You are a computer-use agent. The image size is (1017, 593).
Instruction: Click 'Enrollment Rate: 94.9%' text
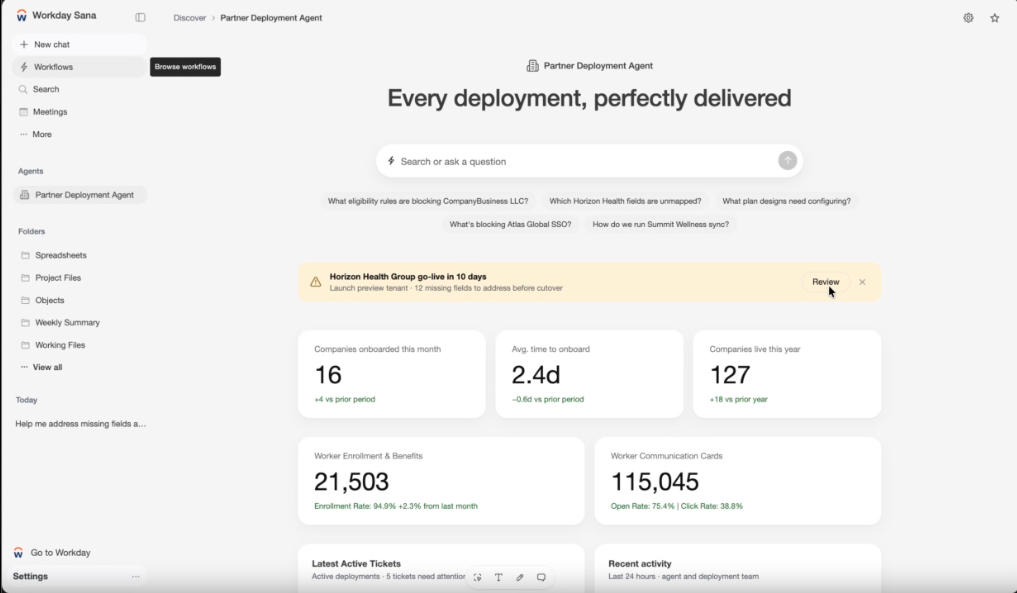[355, 506]
